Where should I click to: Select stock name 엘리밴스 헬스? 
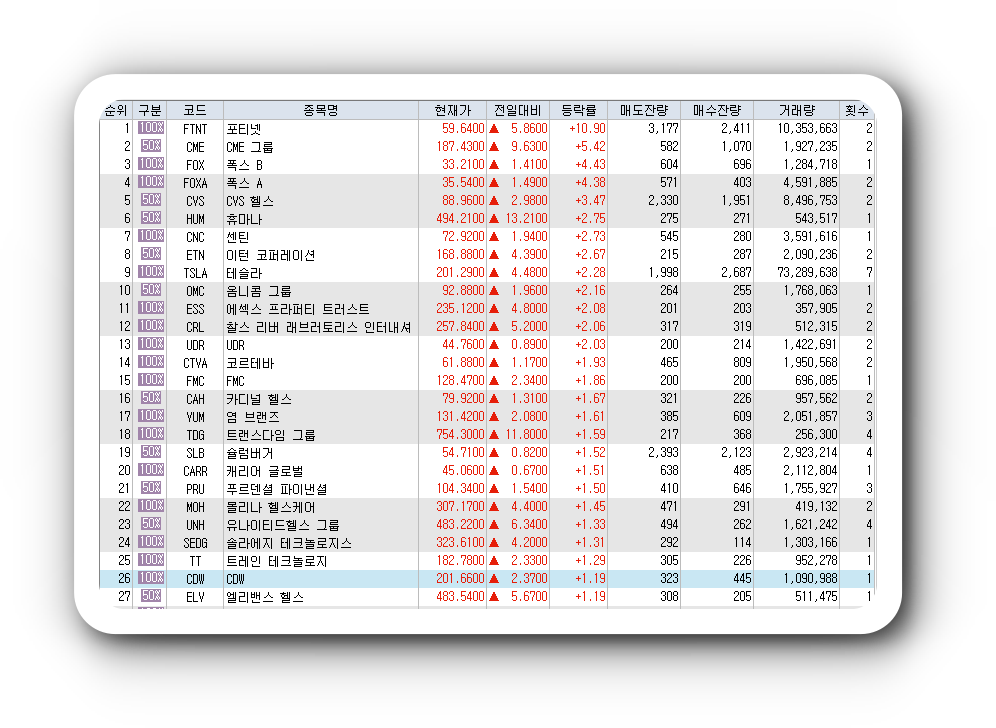(265, 597)
